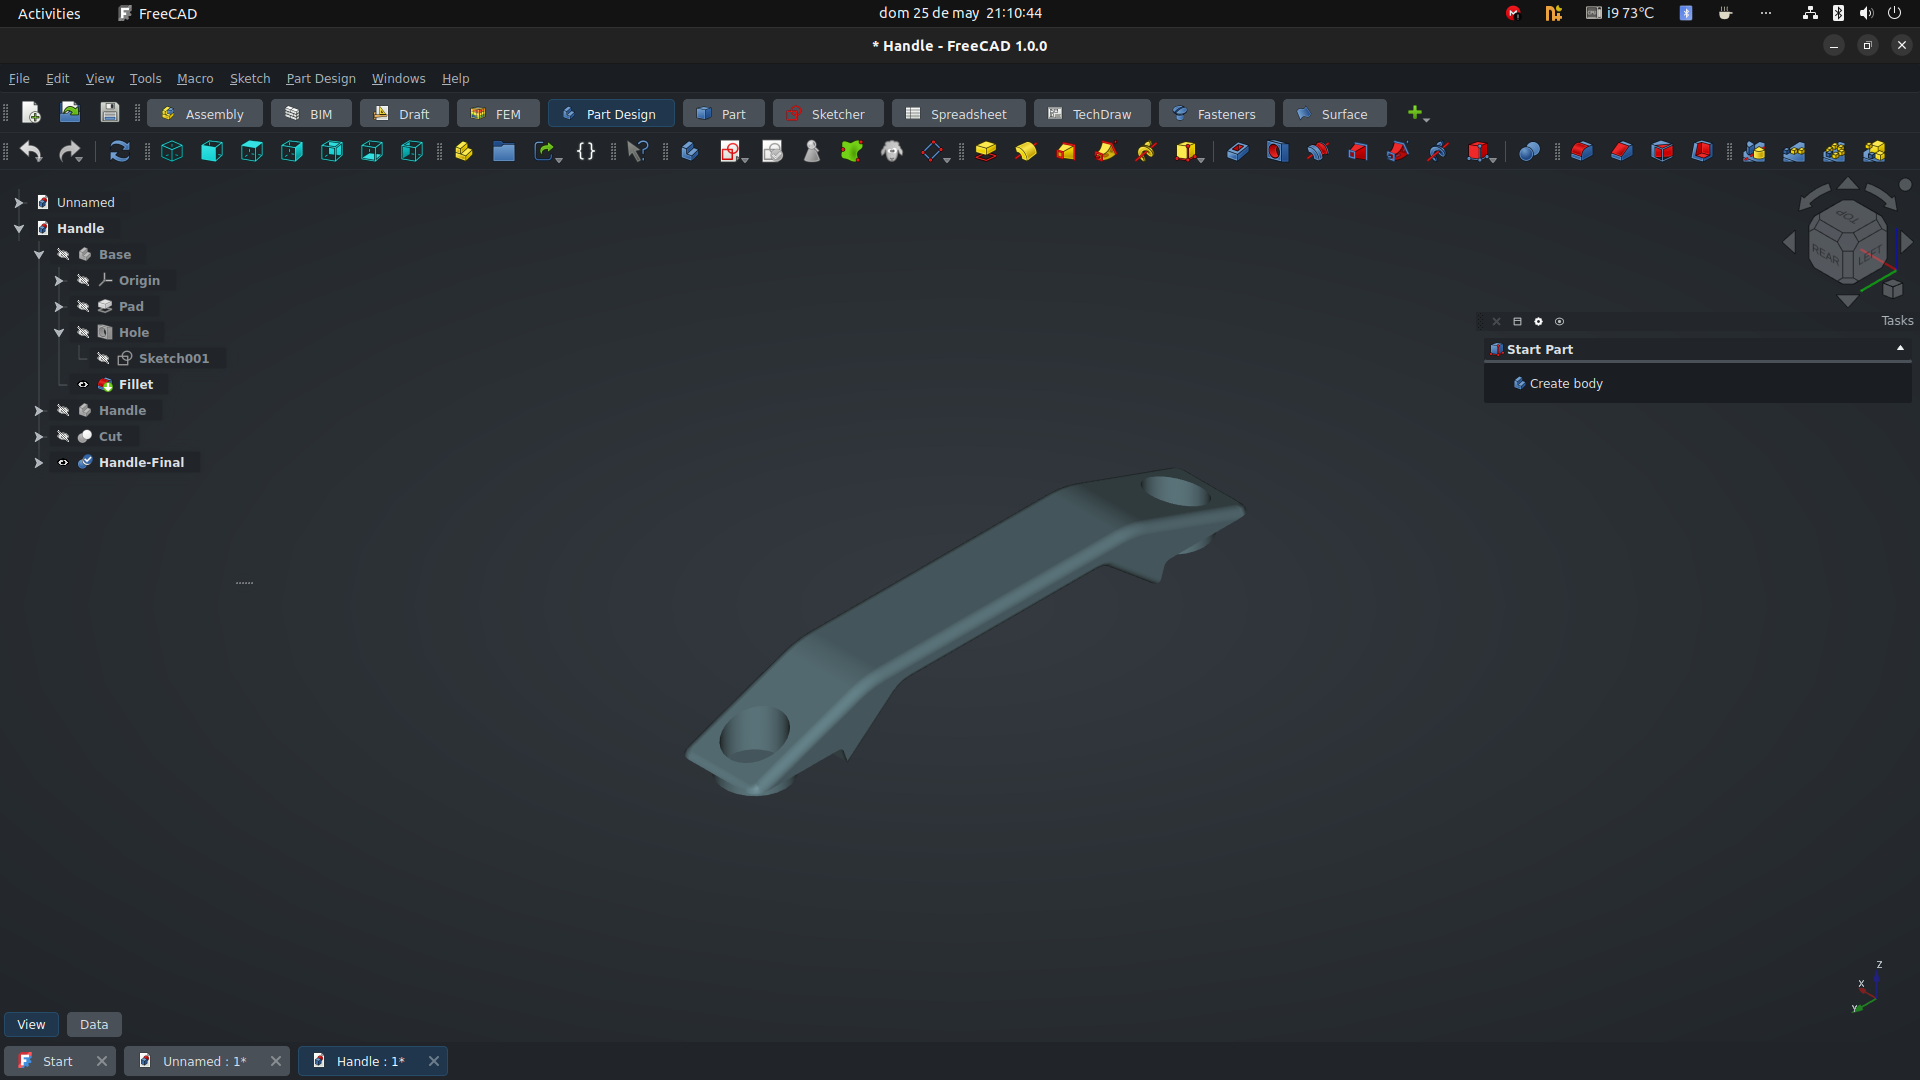Click the blue Pocket tool icon
1920x1080 pixels.
[1238, 151]
